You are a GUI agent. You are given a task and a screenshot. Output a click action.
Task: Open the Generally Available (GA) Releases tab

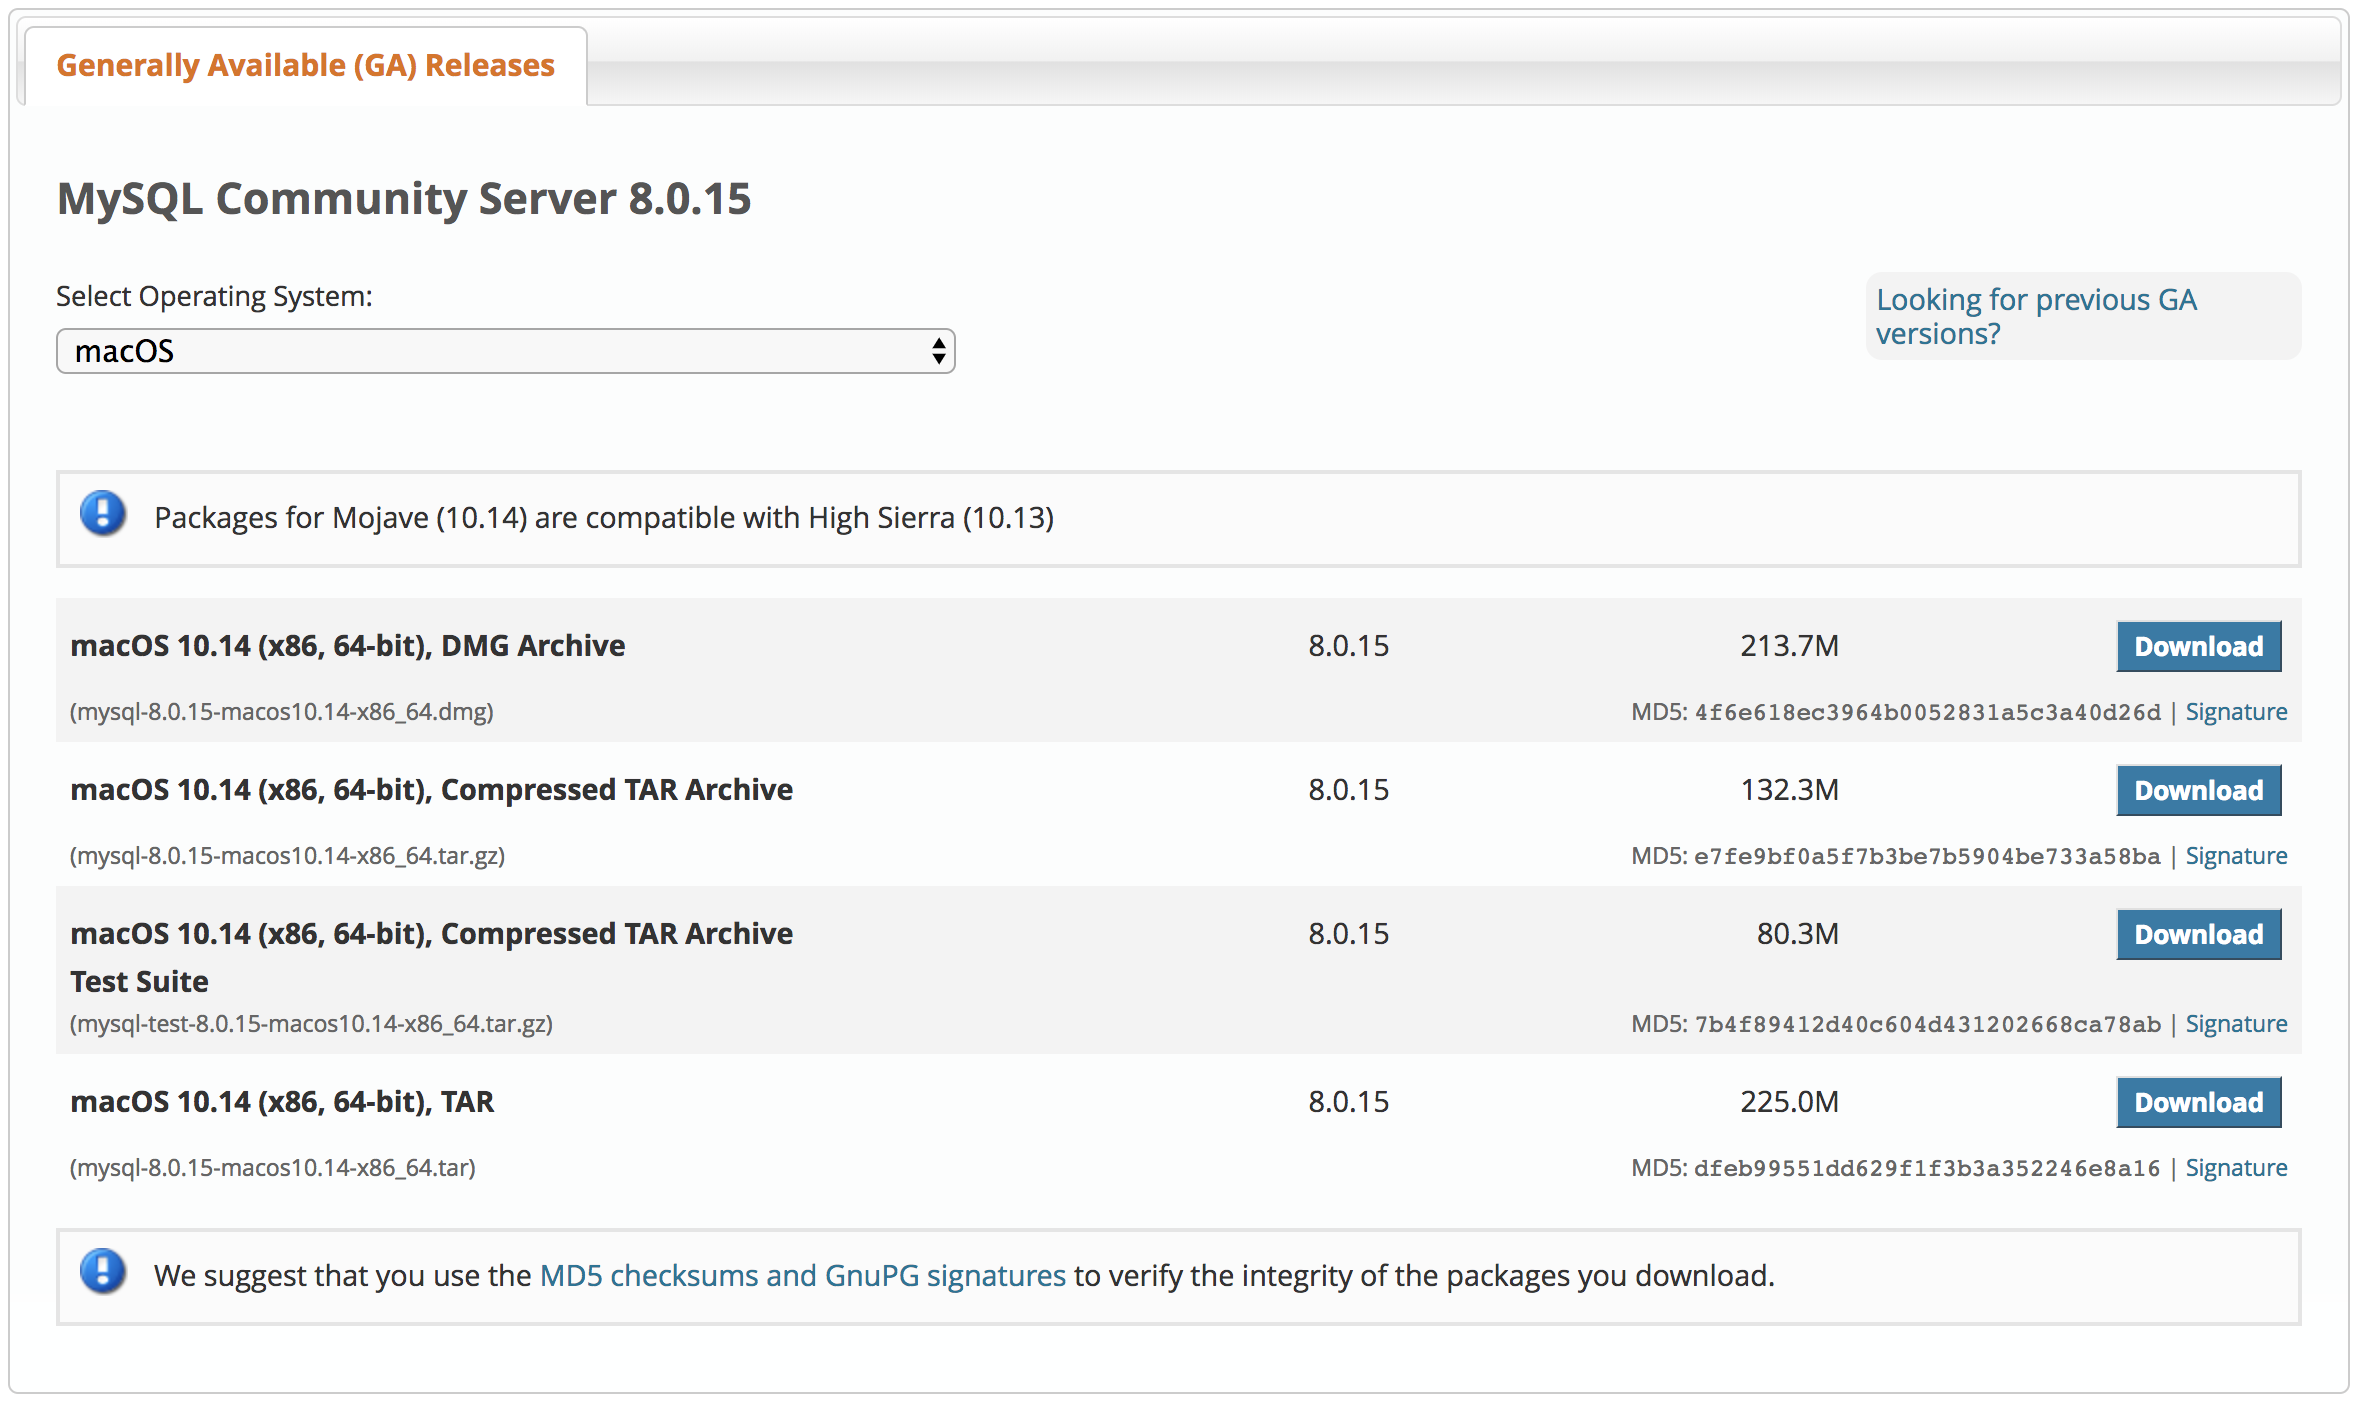pos(305,65)
